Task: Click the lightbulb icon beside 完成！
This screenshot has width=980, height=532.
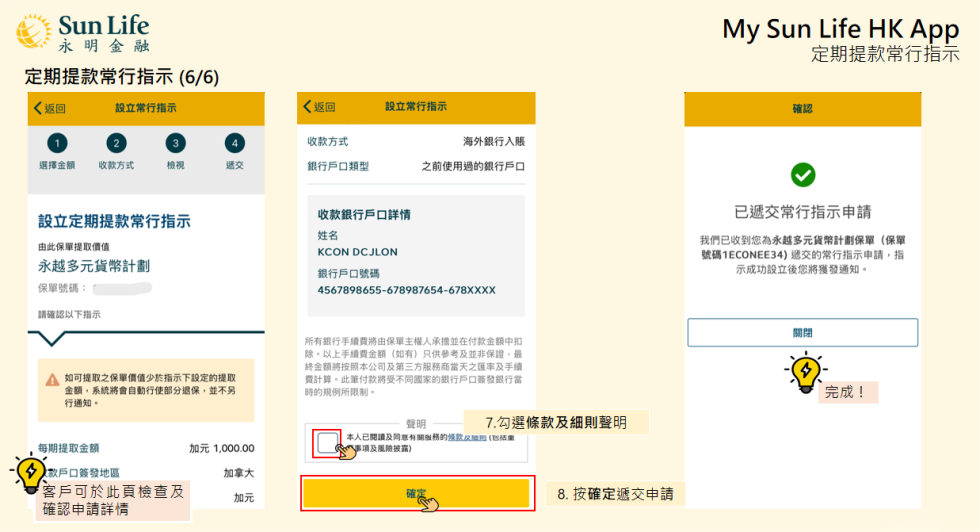Action: (804, 372)
